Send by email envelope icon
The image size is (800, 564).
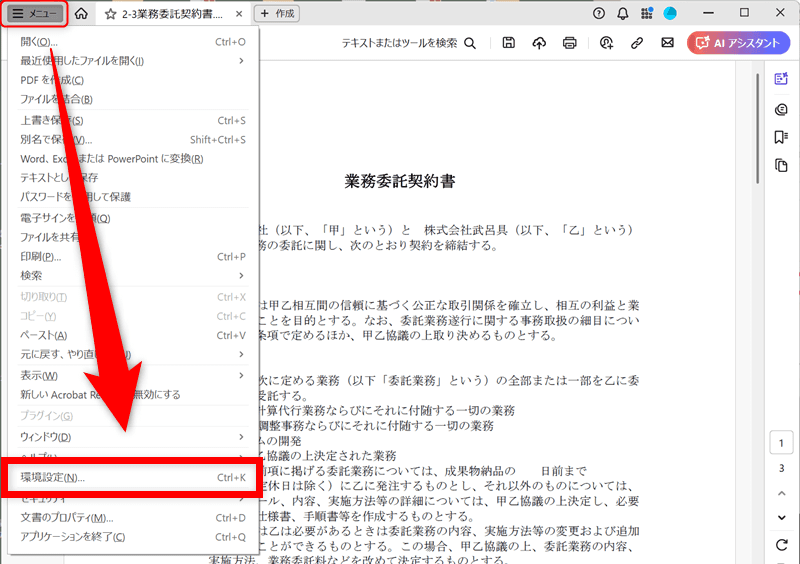pos(667,43)
